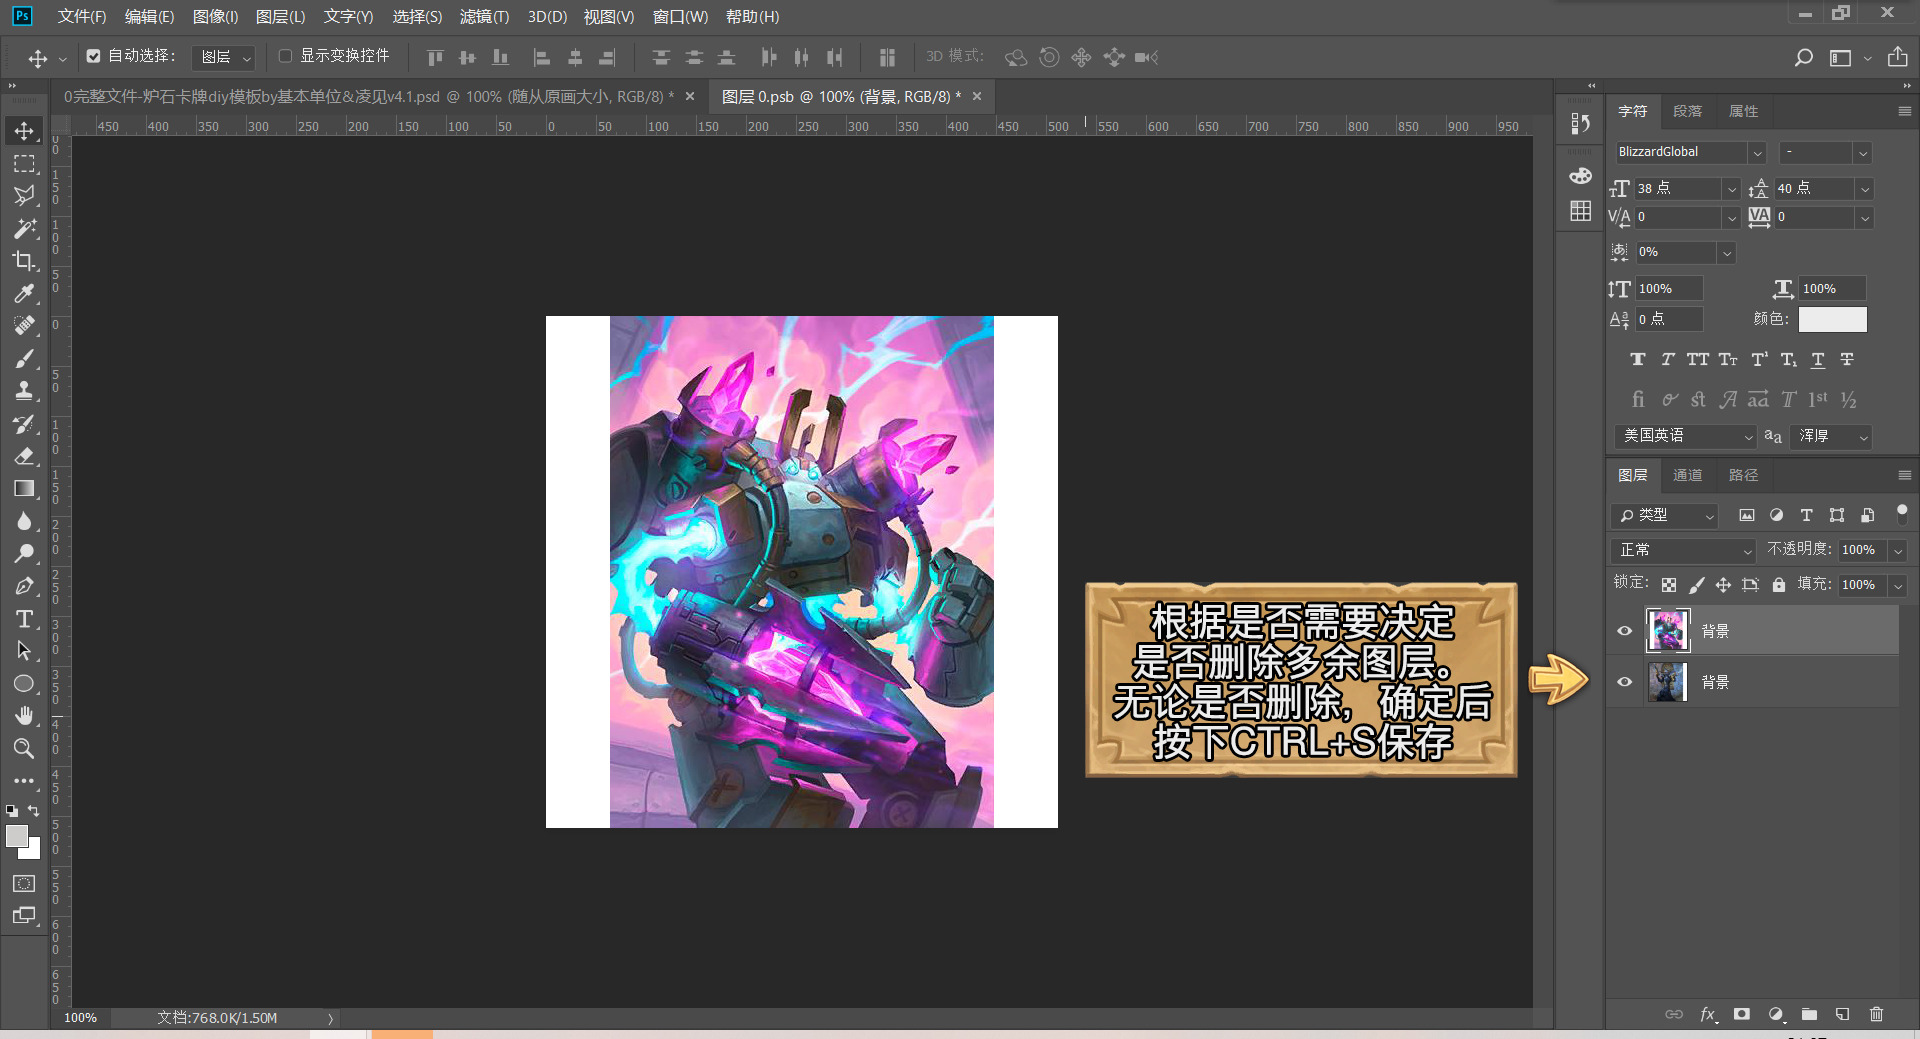This screenshot has width=1920, height=1039.
Task: Toggle Faux Bold text style
Action: point(1637,359)
